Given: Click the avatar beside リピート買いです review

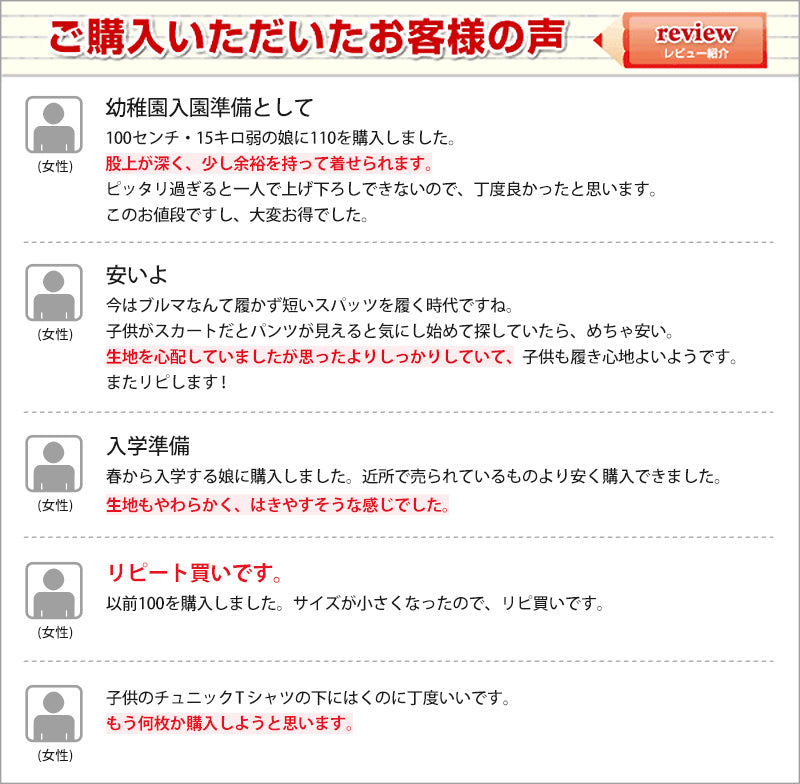Looking at the screenshot, I should tap(54, 591).
